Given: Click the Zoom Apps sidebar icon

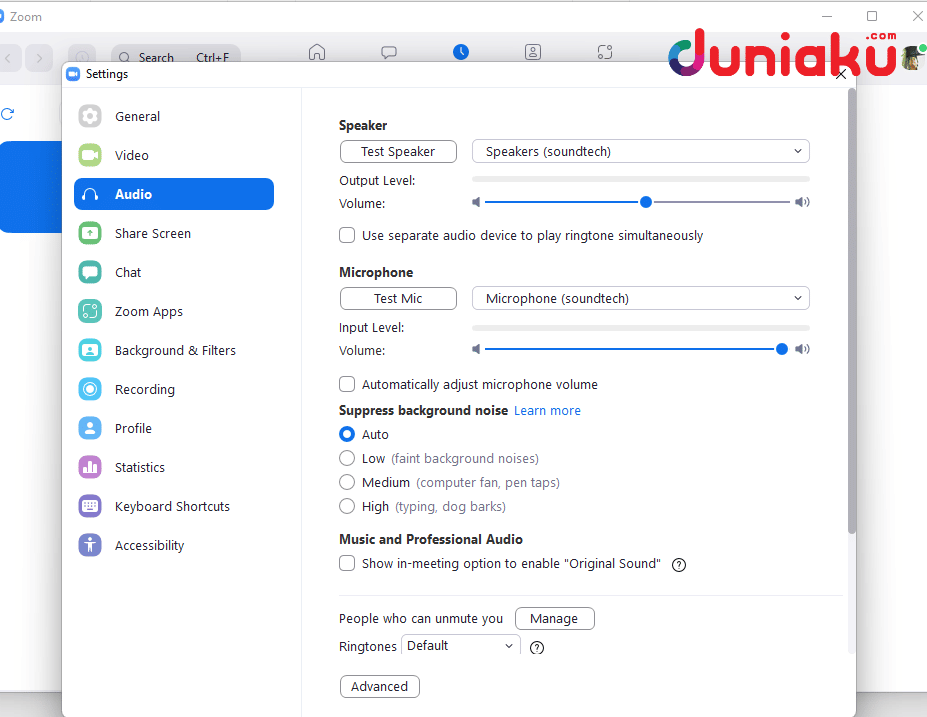Looking at the screenshot, I should (91, 311).
